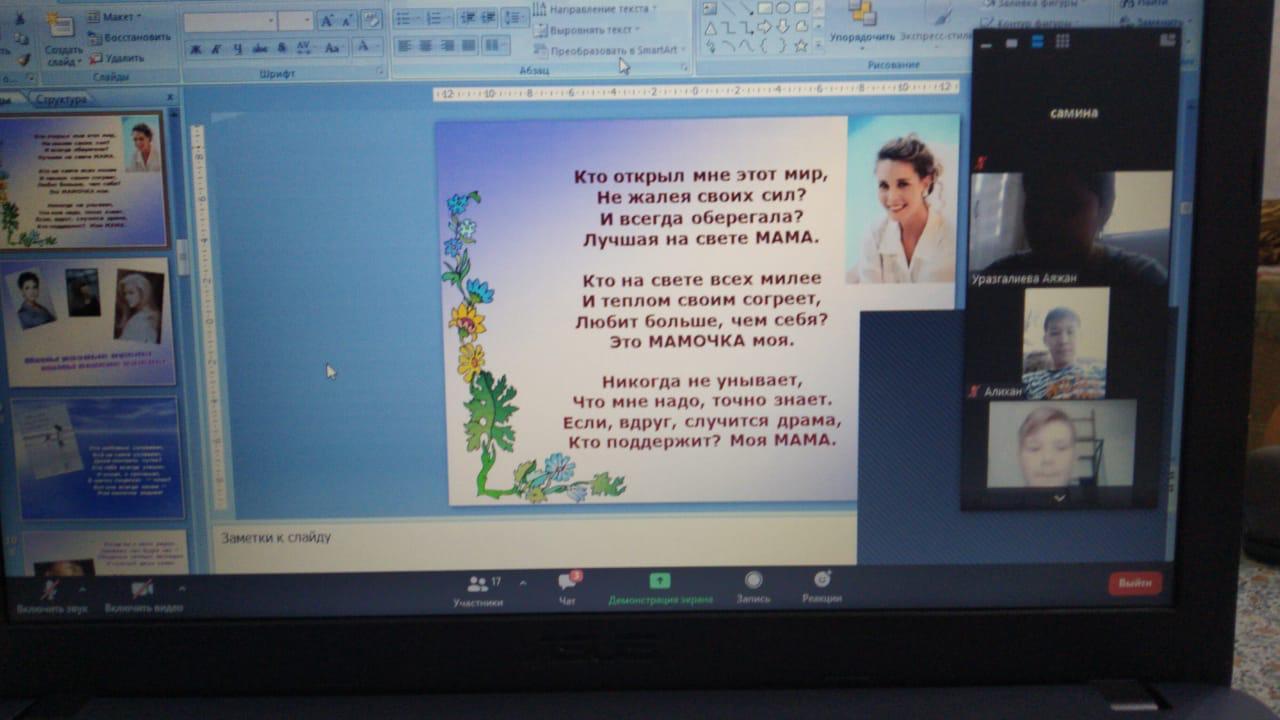Toggle bold text formatting in ribbon

(195, 48)
